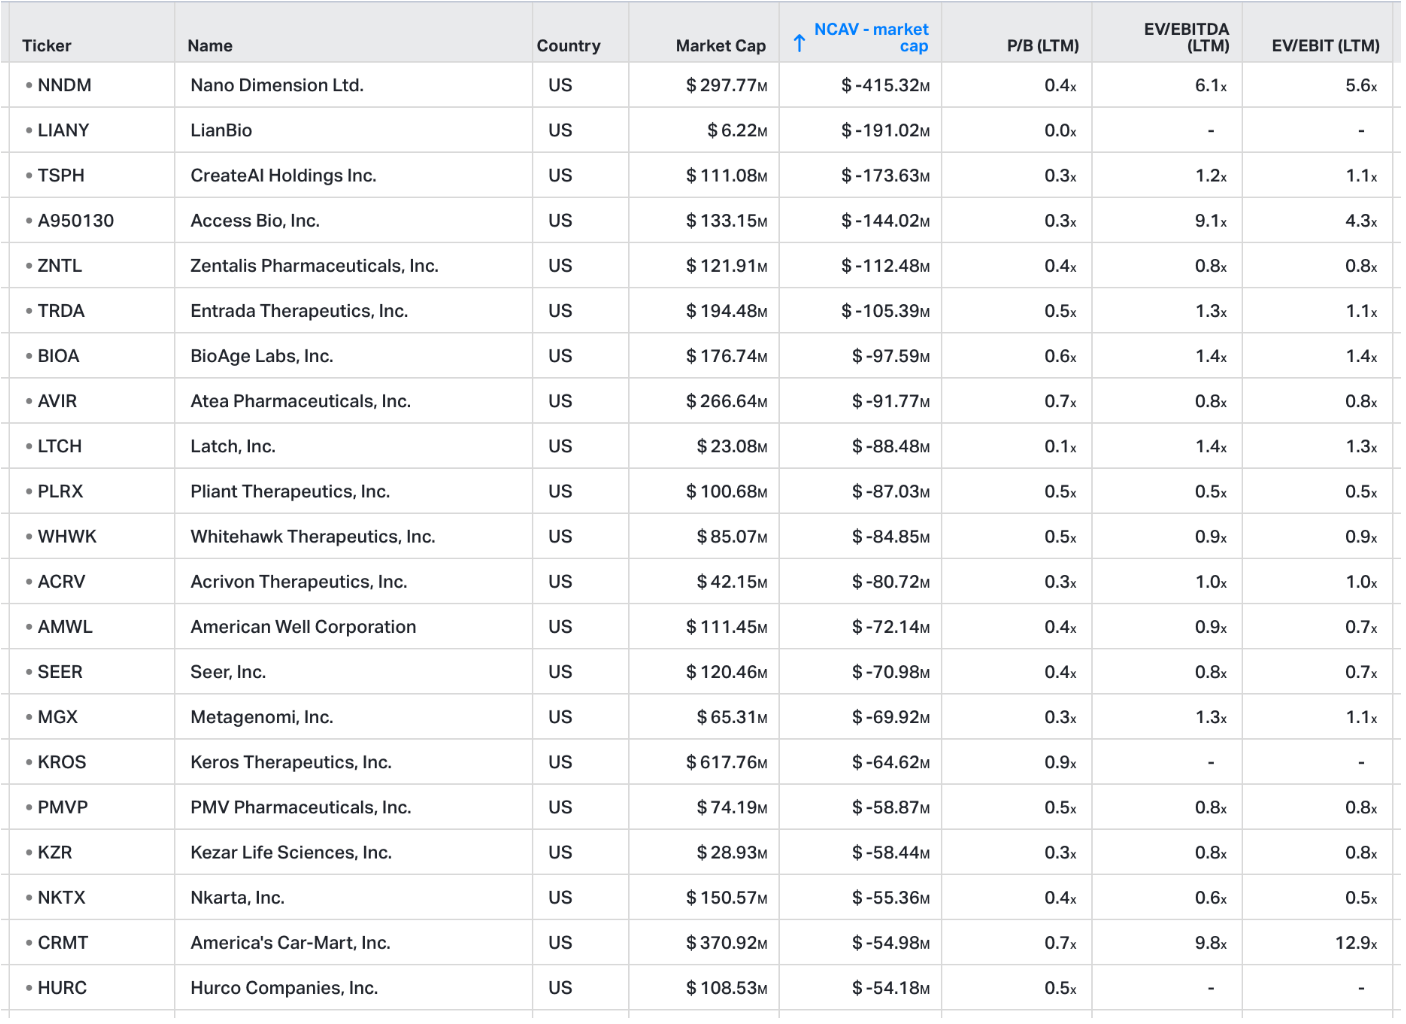Select the LIANY ticker
This screenshot has height=1024, width=1406.
tap(63, 131)
